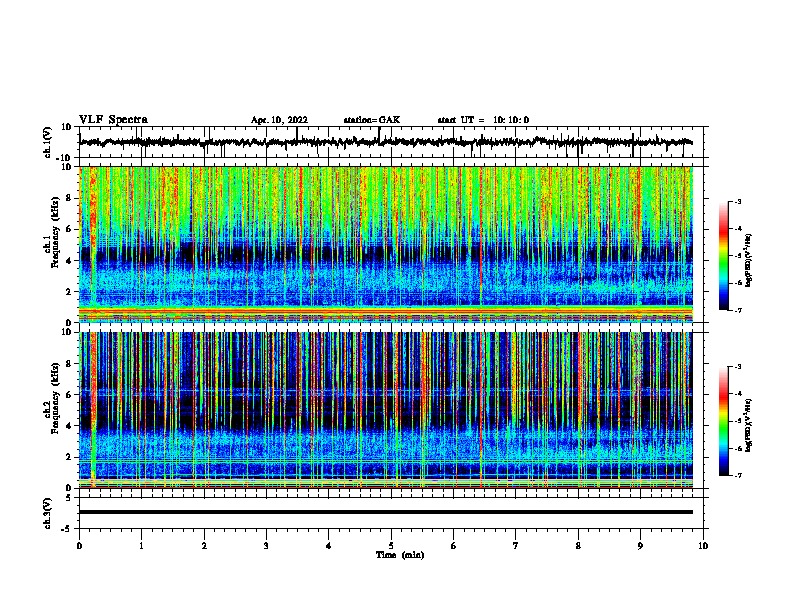This screenshot has height=612, width=792.
Task: Click the ch.1 voltage waveform trace
Action: [386, 142]
